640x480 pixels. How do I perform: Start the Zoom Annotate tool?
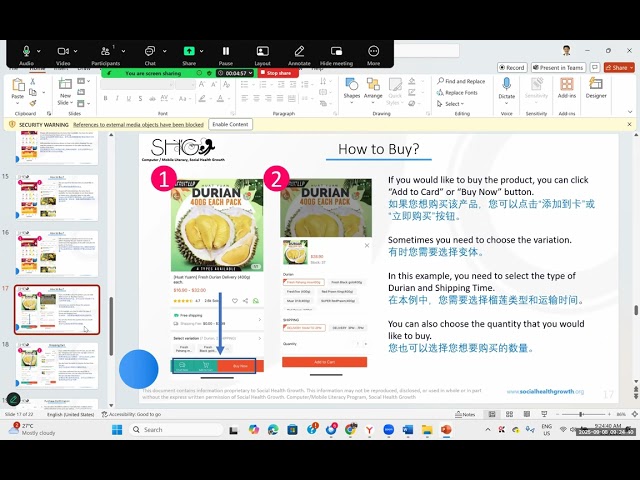pyautogui.click(x=299, y=51)
